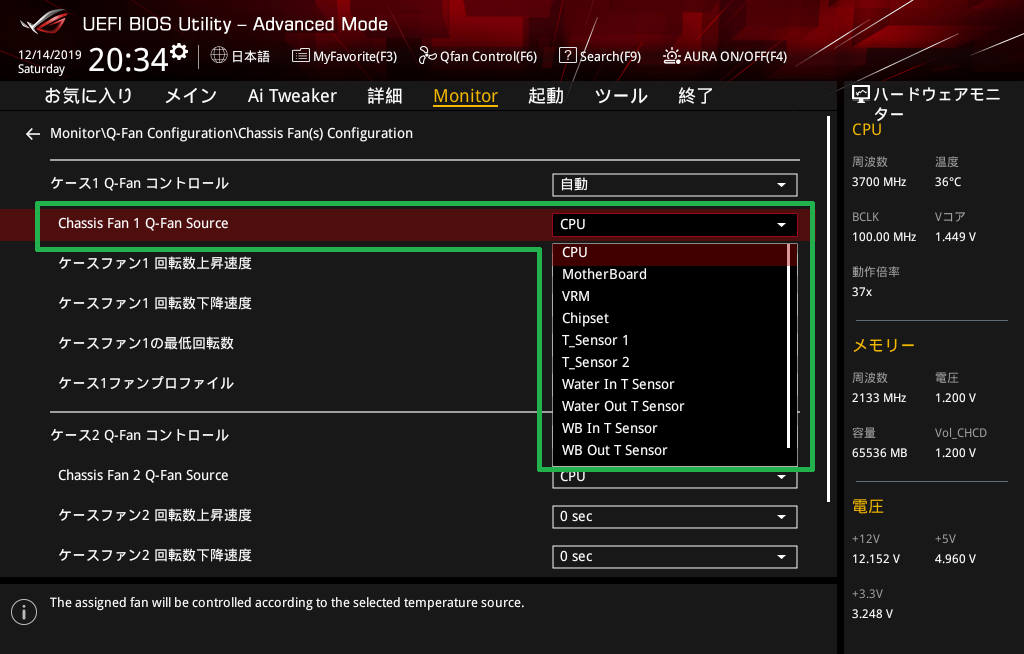Switch to the お気に入り tab
The image size is (1024, 654).
pos(88,96)
